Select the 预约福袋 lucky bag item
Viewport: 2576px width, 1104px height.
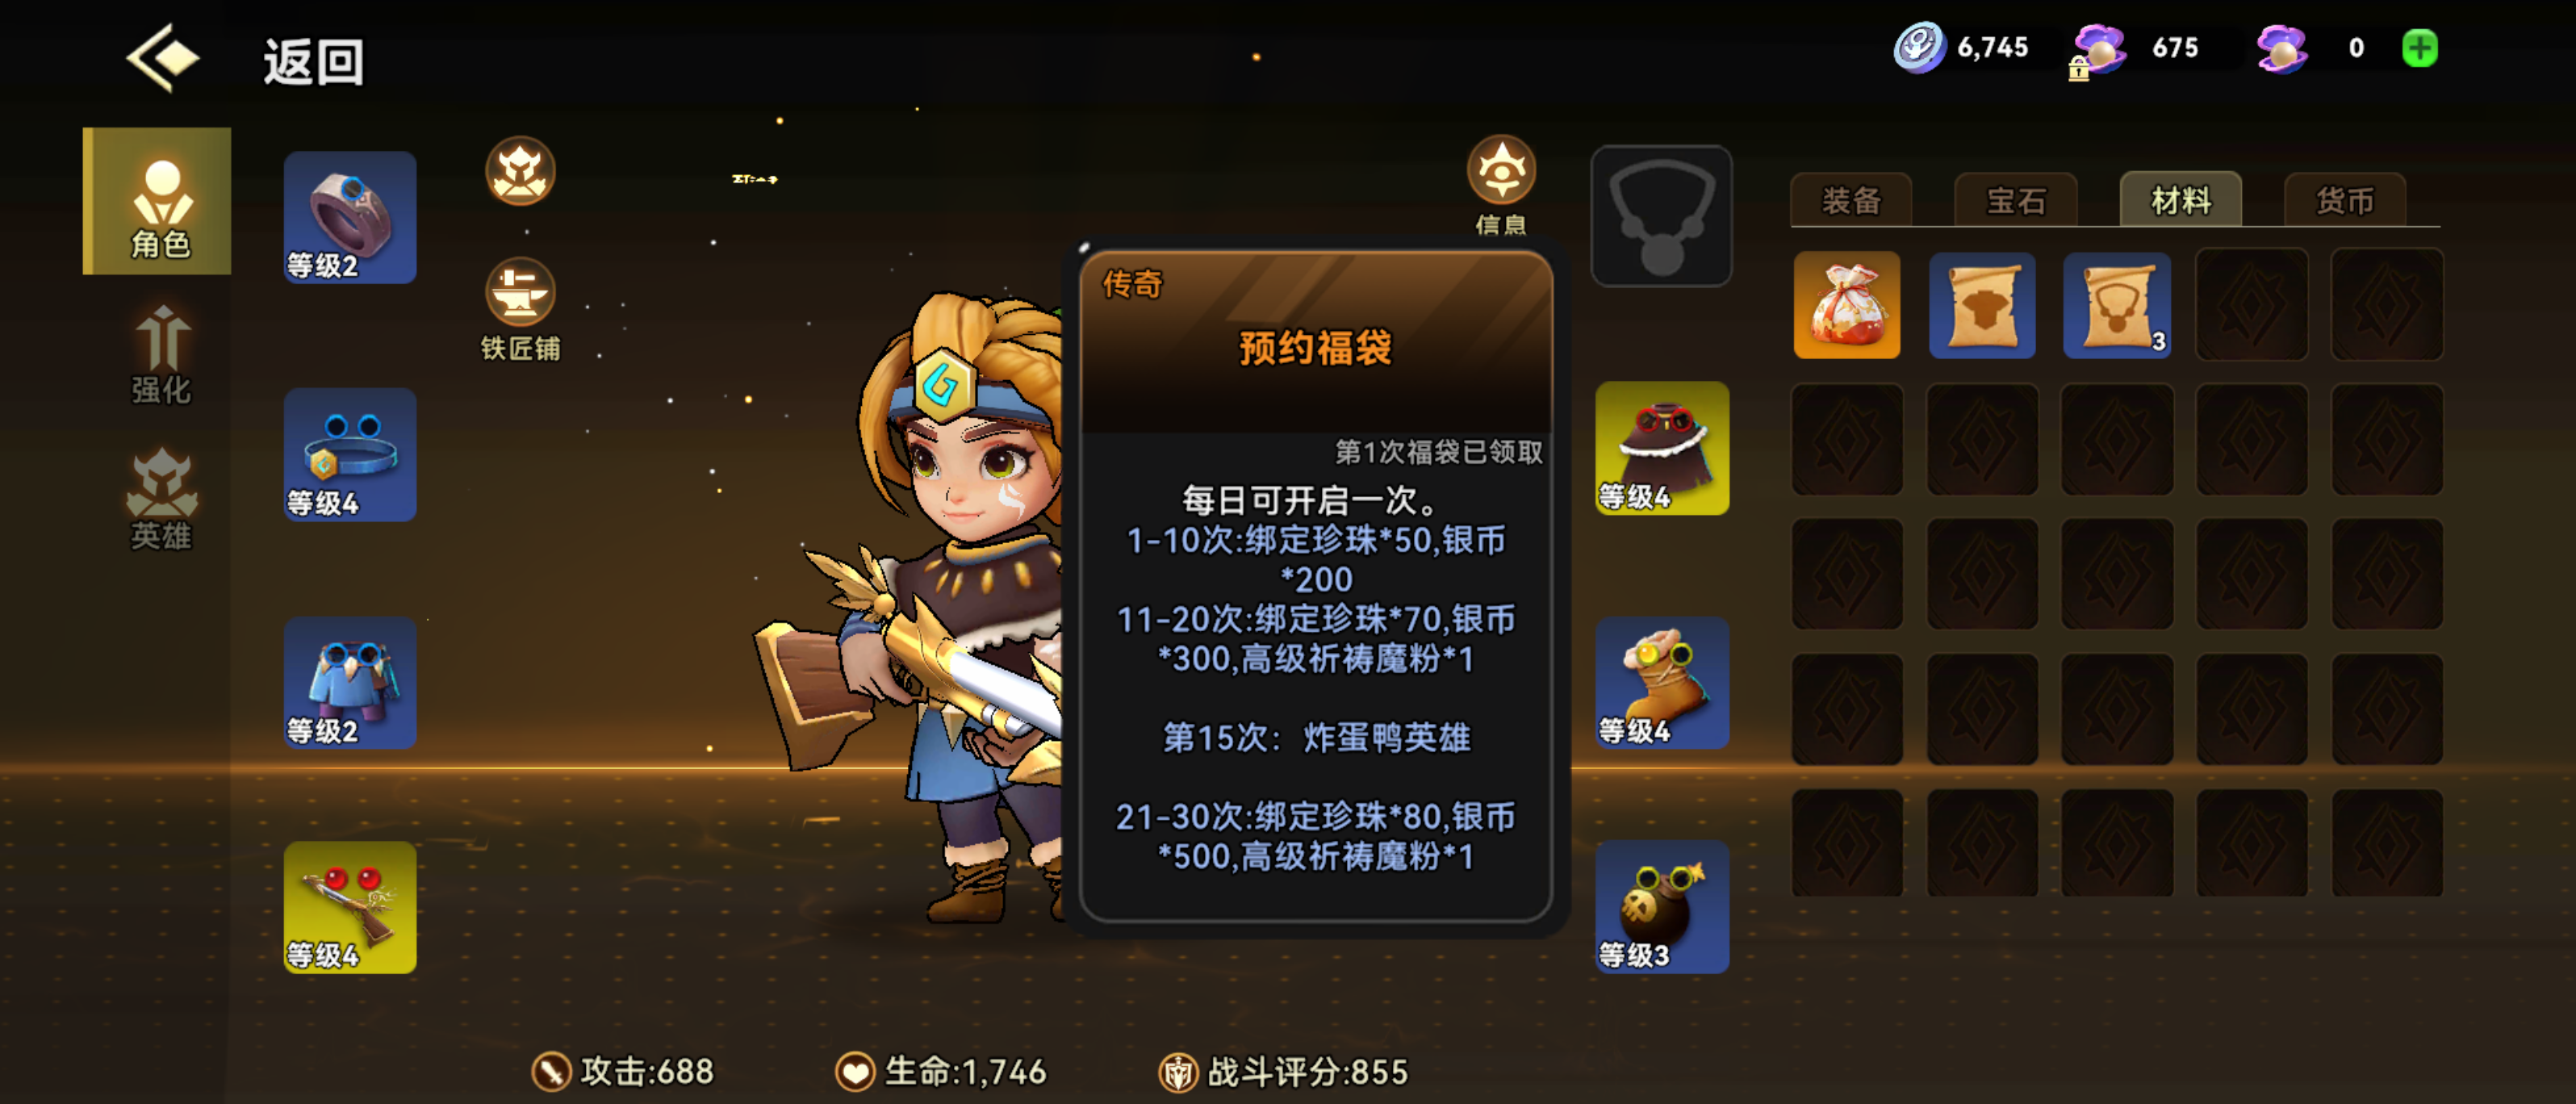click(1846, 305)
